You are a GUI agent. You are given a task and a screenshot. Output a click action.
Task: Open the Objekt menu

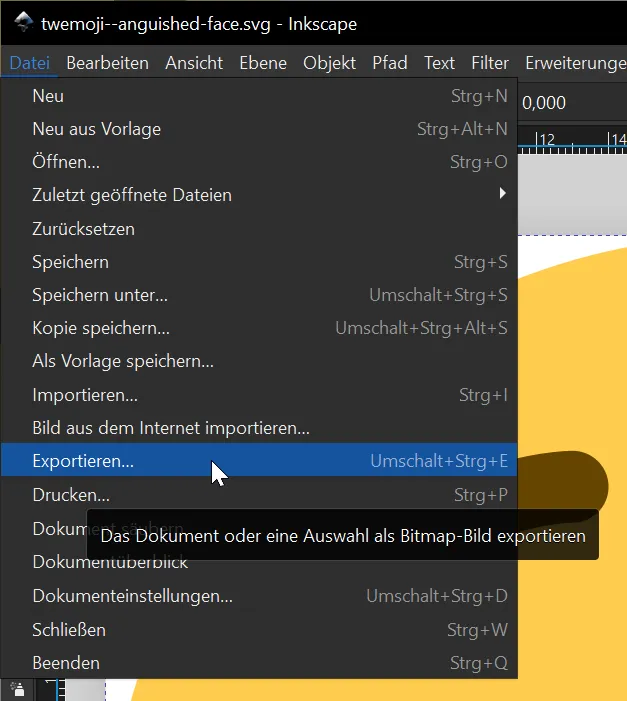329,62
